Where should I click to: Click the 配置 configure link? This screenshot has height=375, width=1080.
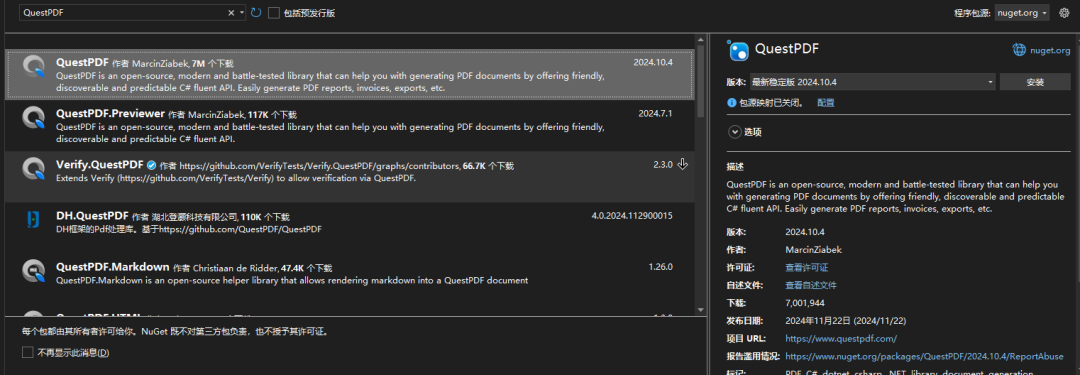point(826,103)
